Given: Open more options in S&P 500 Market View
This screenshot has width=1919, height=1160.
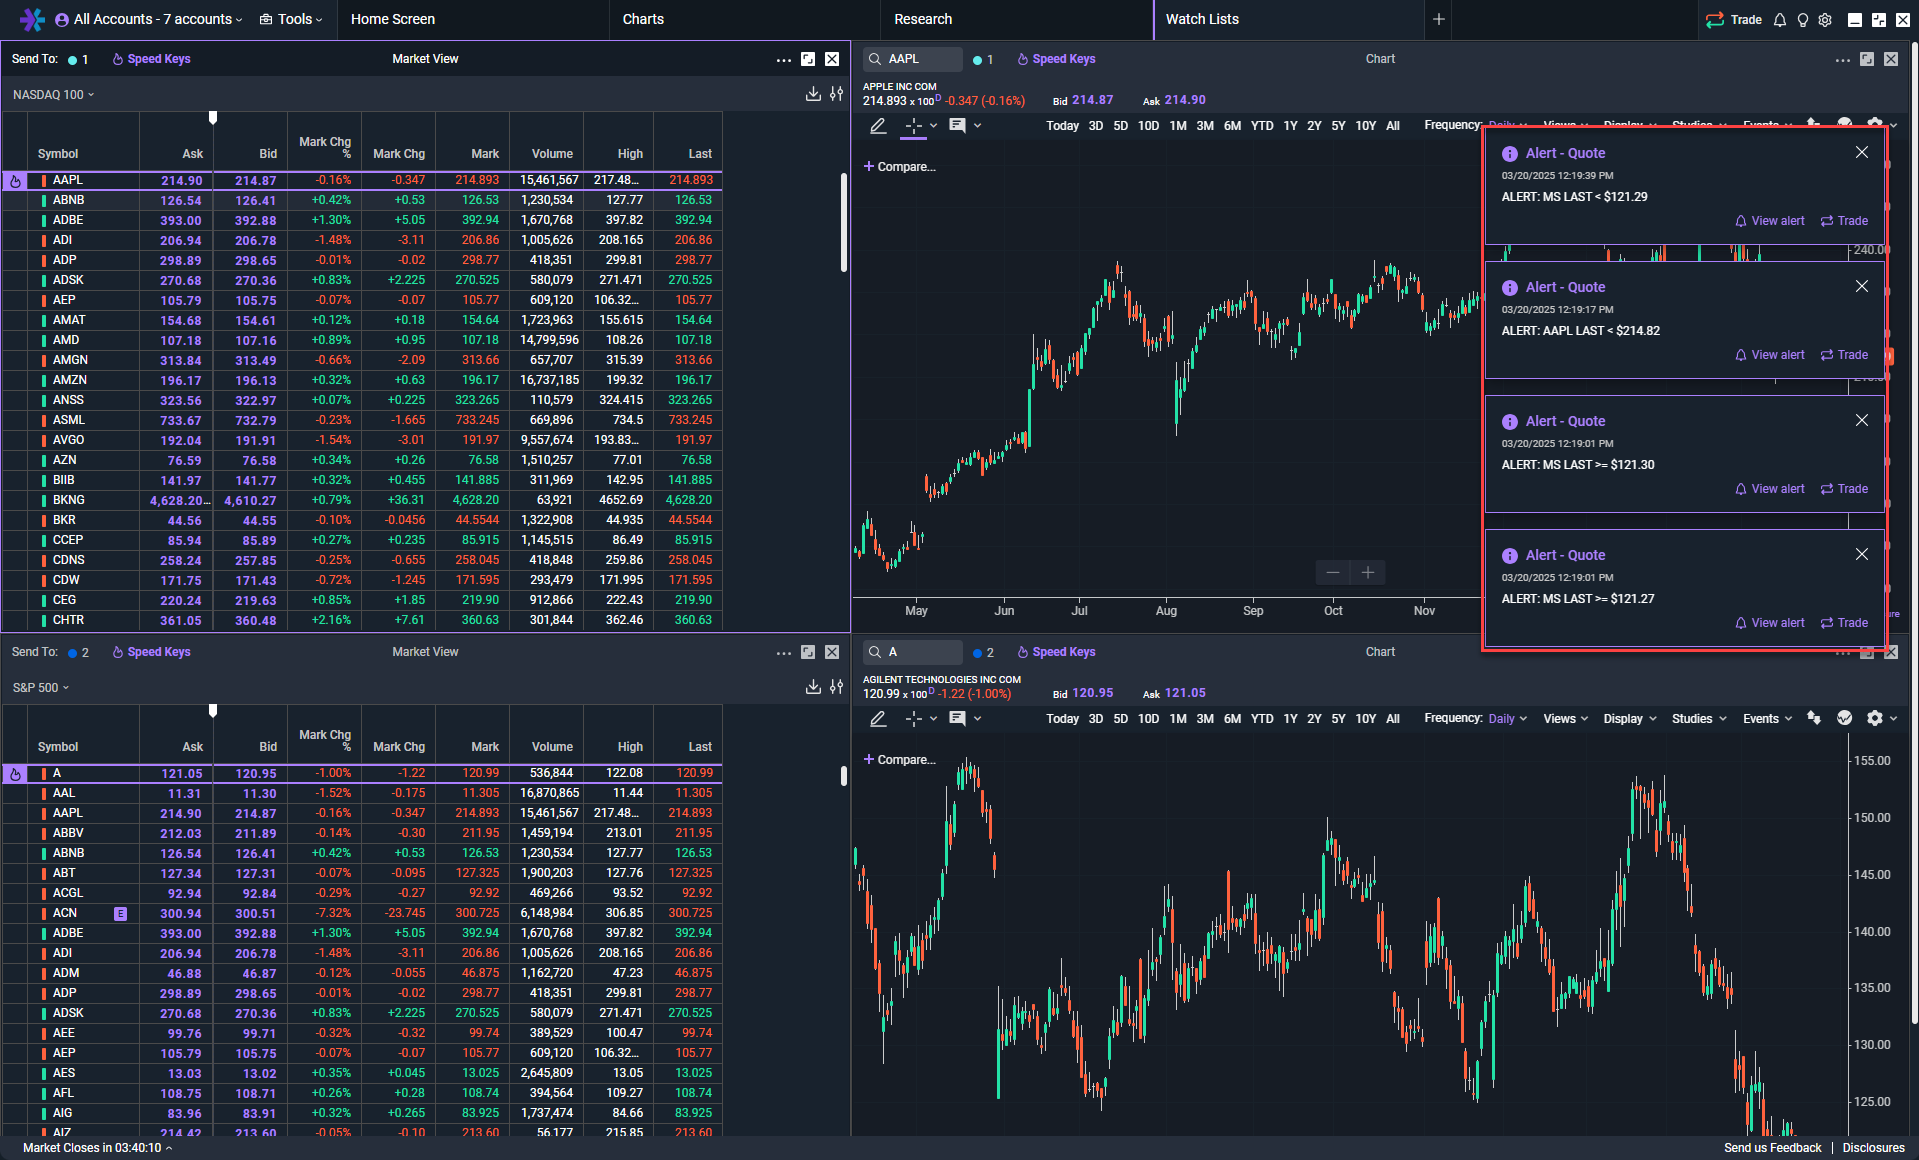Looking at the screenshot, I should click(x=784, y=652).
